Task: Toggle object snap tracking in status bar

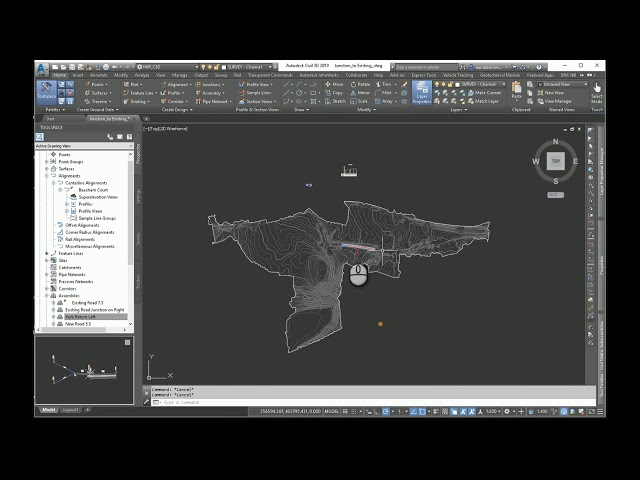Action: pos(413,411)
